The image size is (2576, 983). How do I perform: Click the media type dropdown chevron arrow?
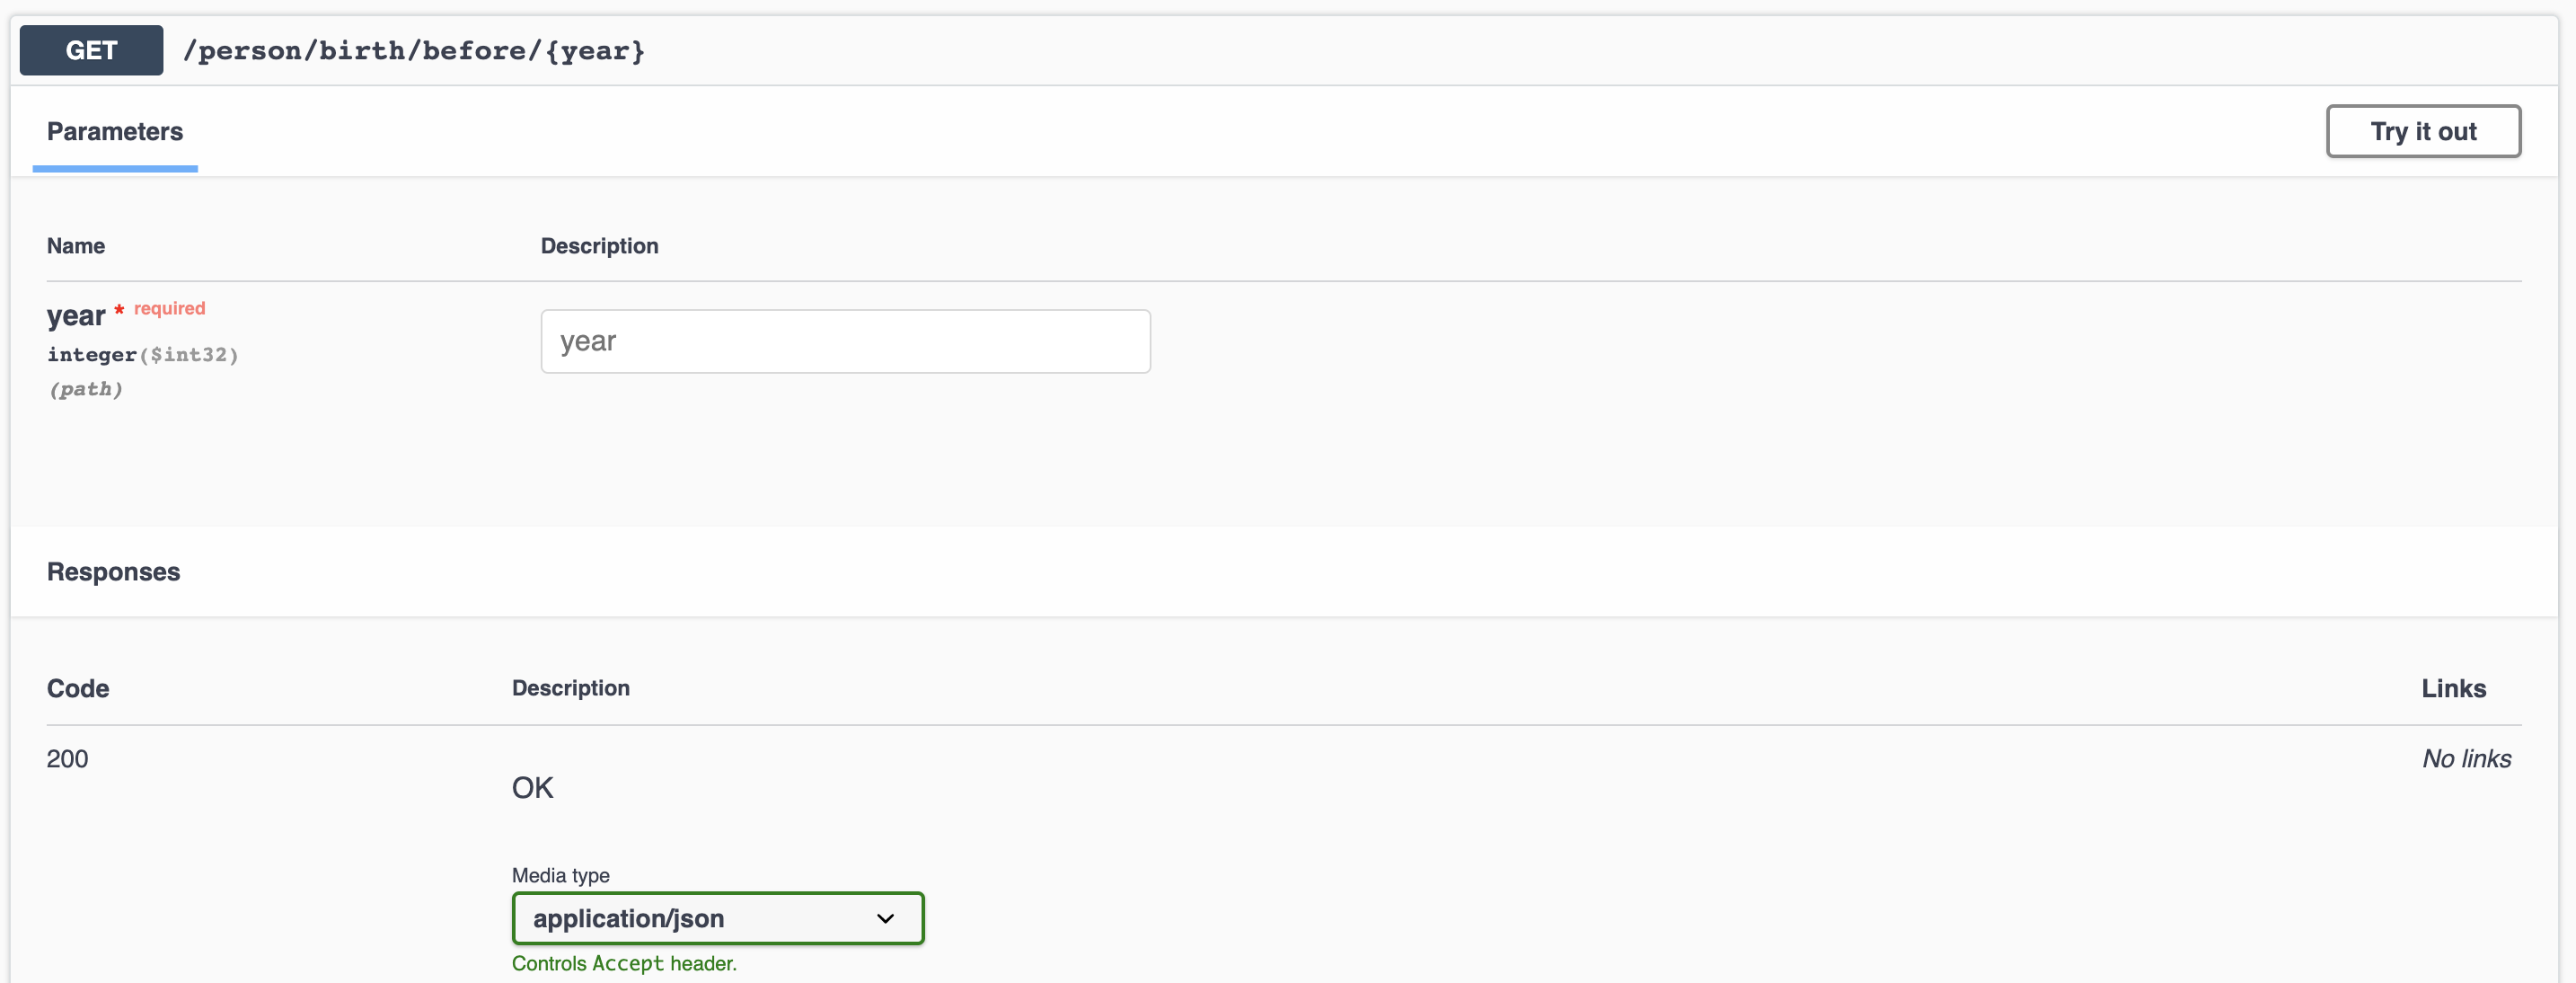pos(885,918)
